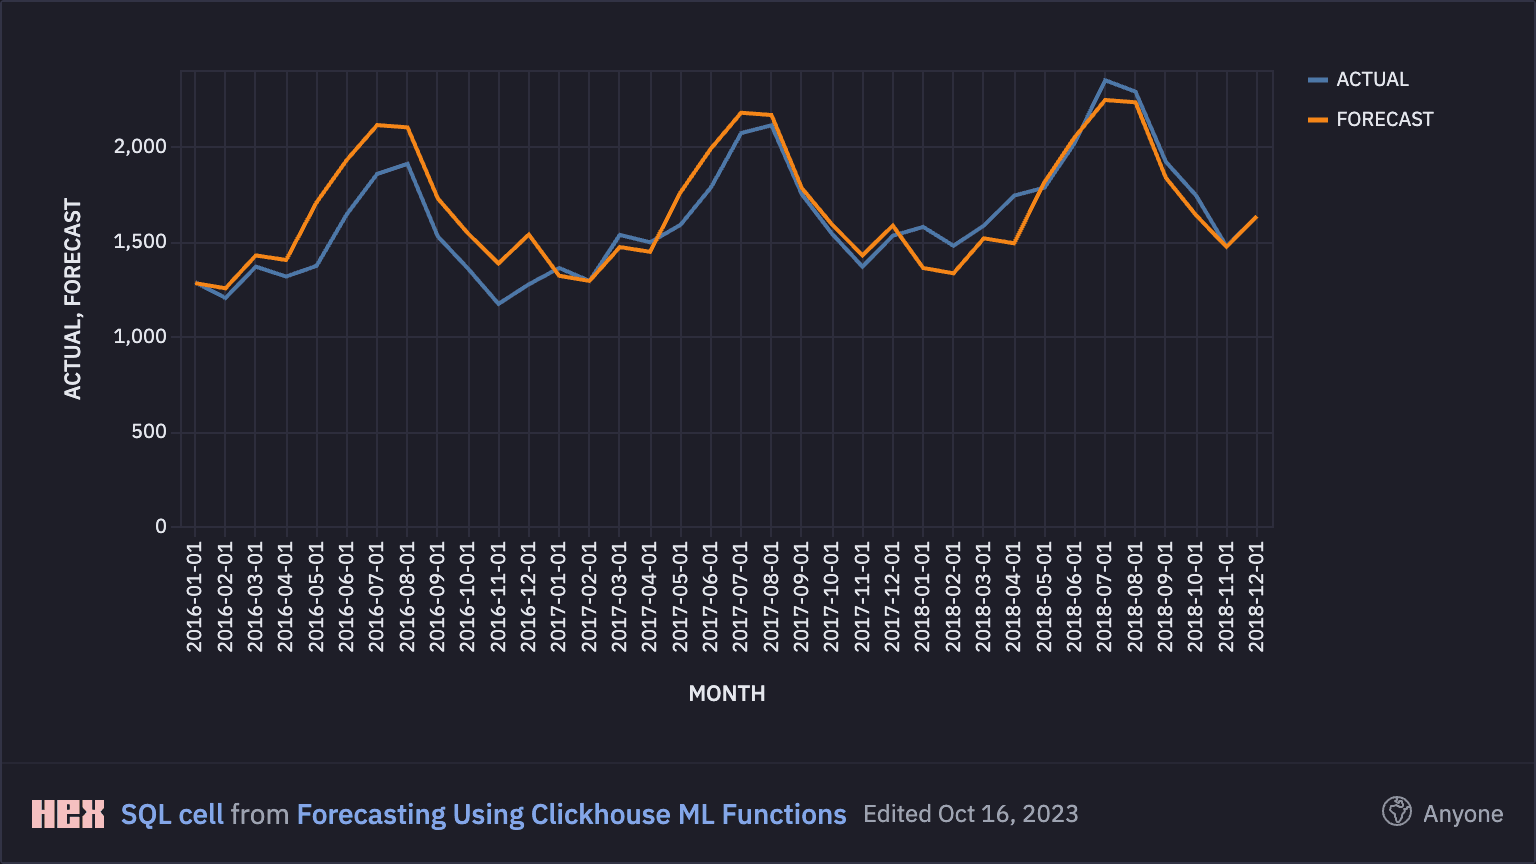Click FORECAST line endpoint at 2018-12-01

coord(1256,217)
